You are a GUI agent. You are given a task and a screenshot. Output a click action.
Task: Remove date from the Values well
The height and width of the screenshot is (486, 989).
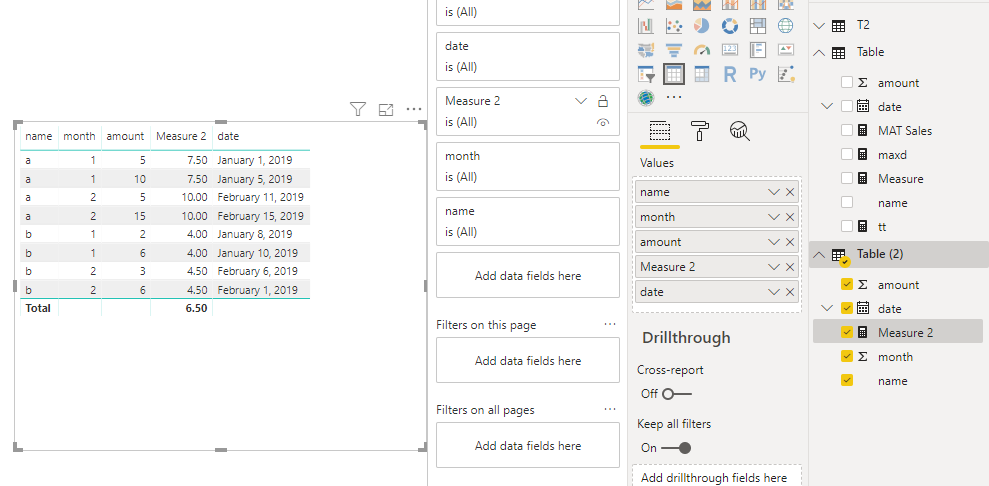tap(790, 292)
